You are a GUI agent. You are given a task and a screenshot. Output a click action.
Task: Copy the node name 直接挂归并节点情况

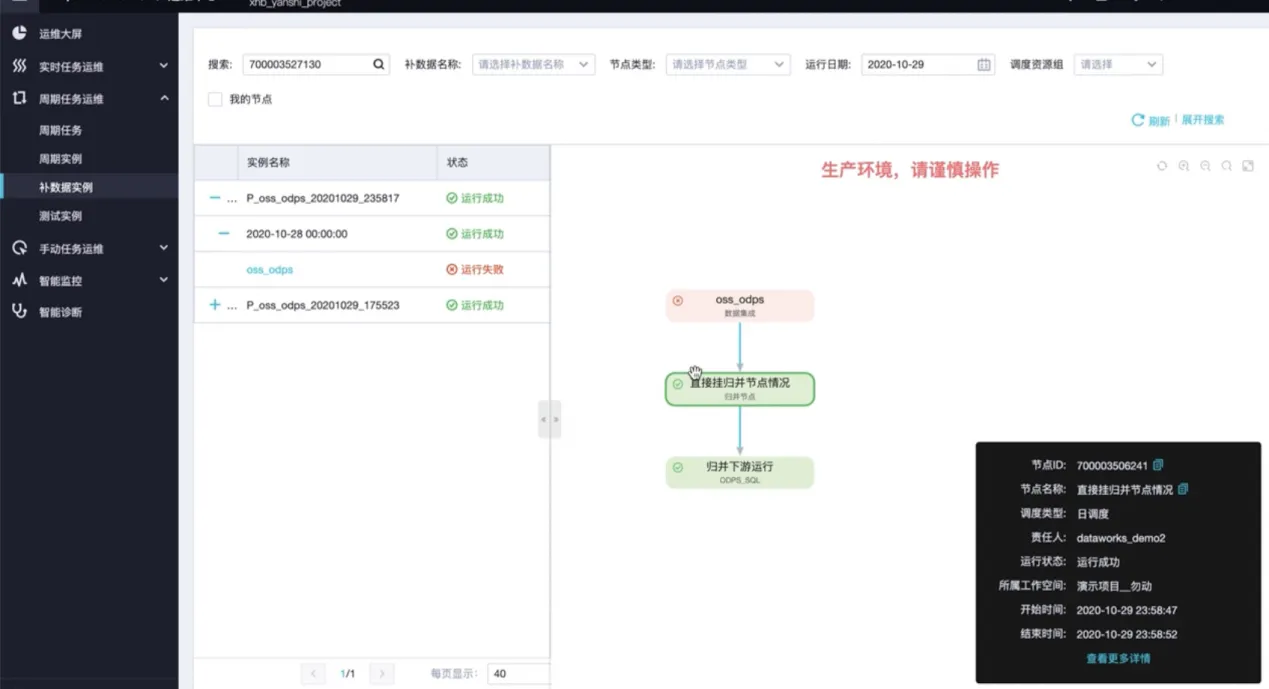click(x=1183, y=489)
